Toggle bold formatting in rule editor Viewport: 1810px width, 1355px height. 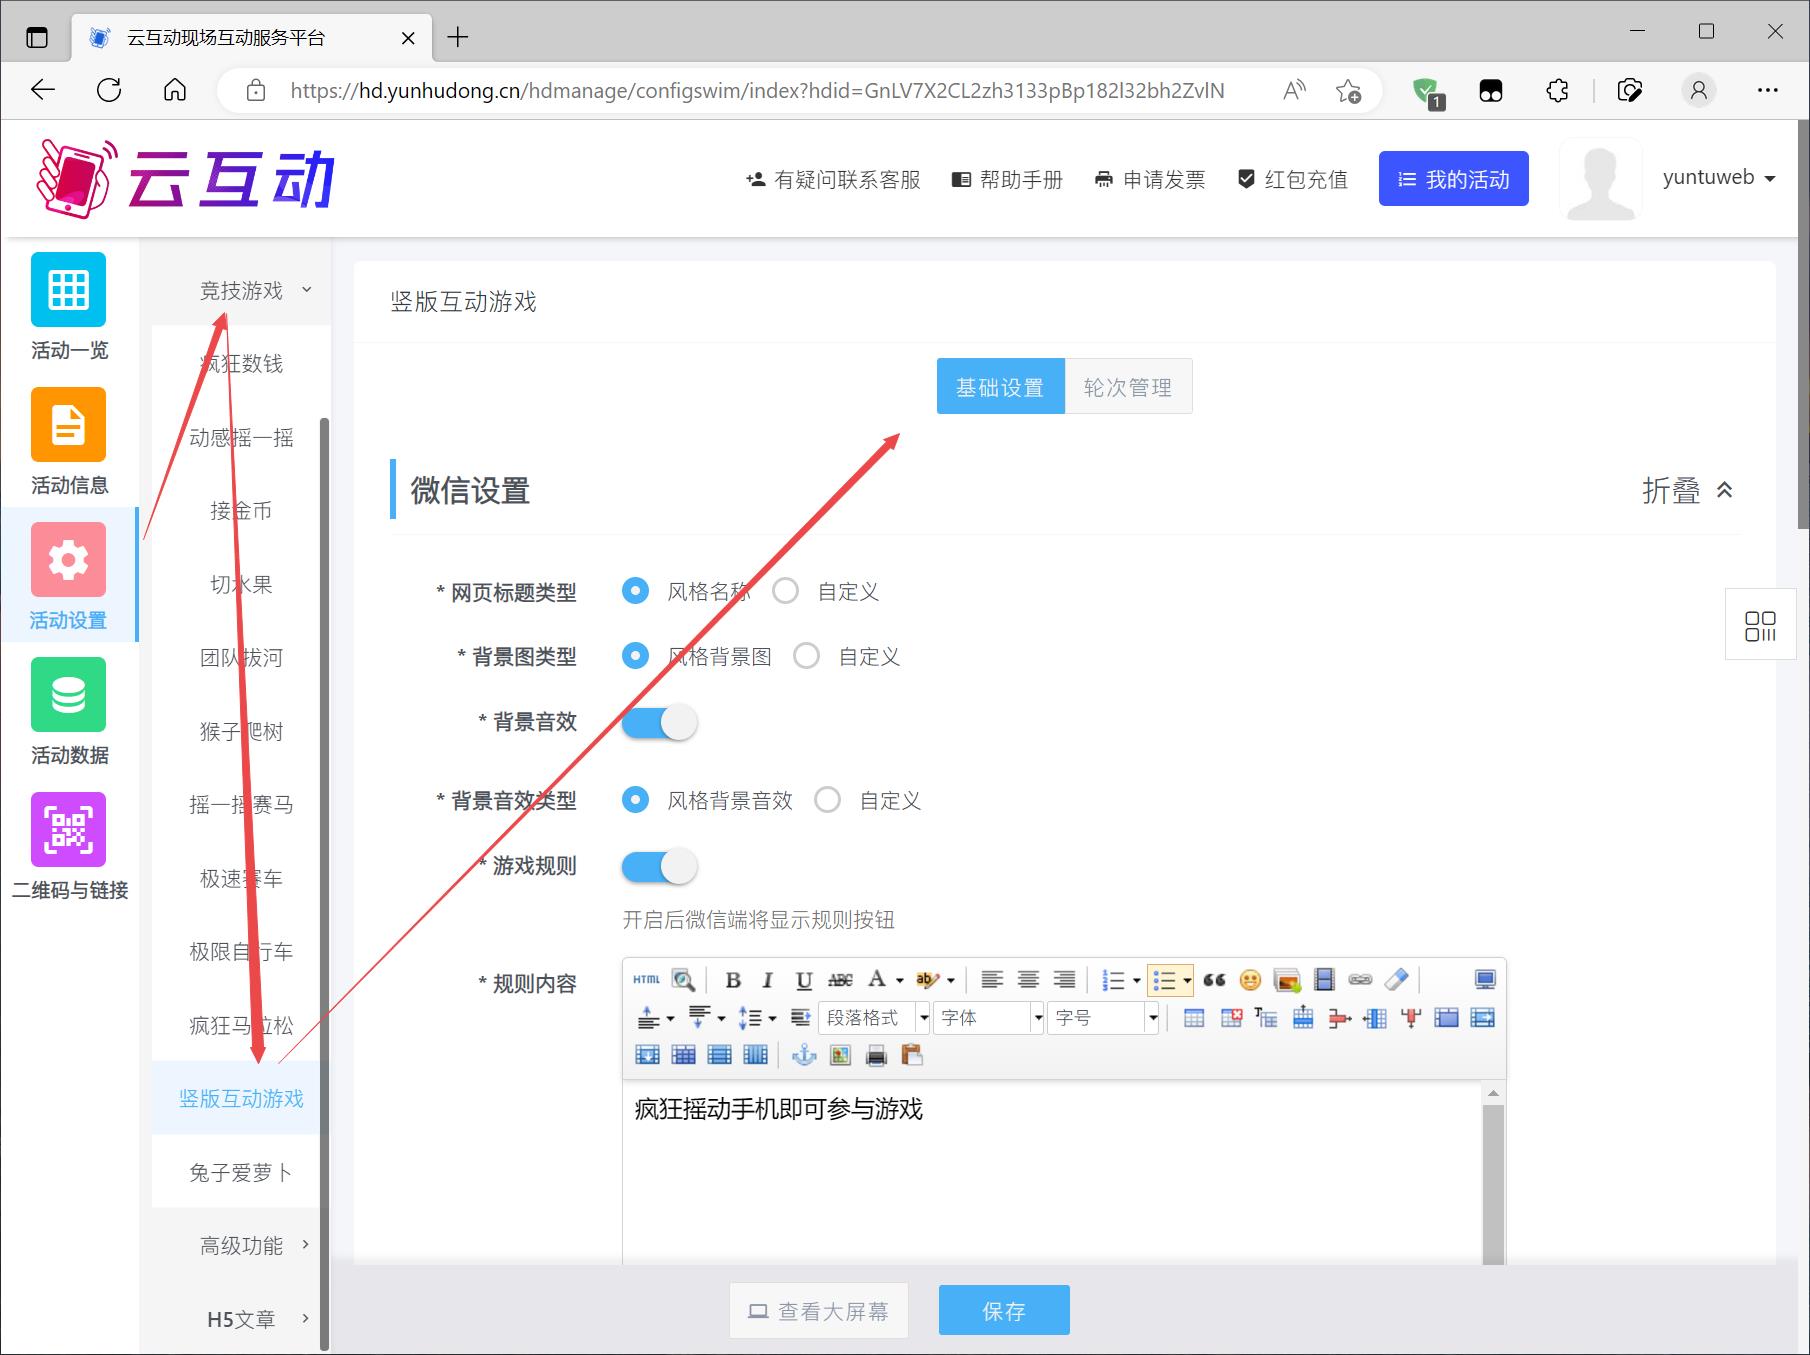pyautogui.click(x=733, y=980)
